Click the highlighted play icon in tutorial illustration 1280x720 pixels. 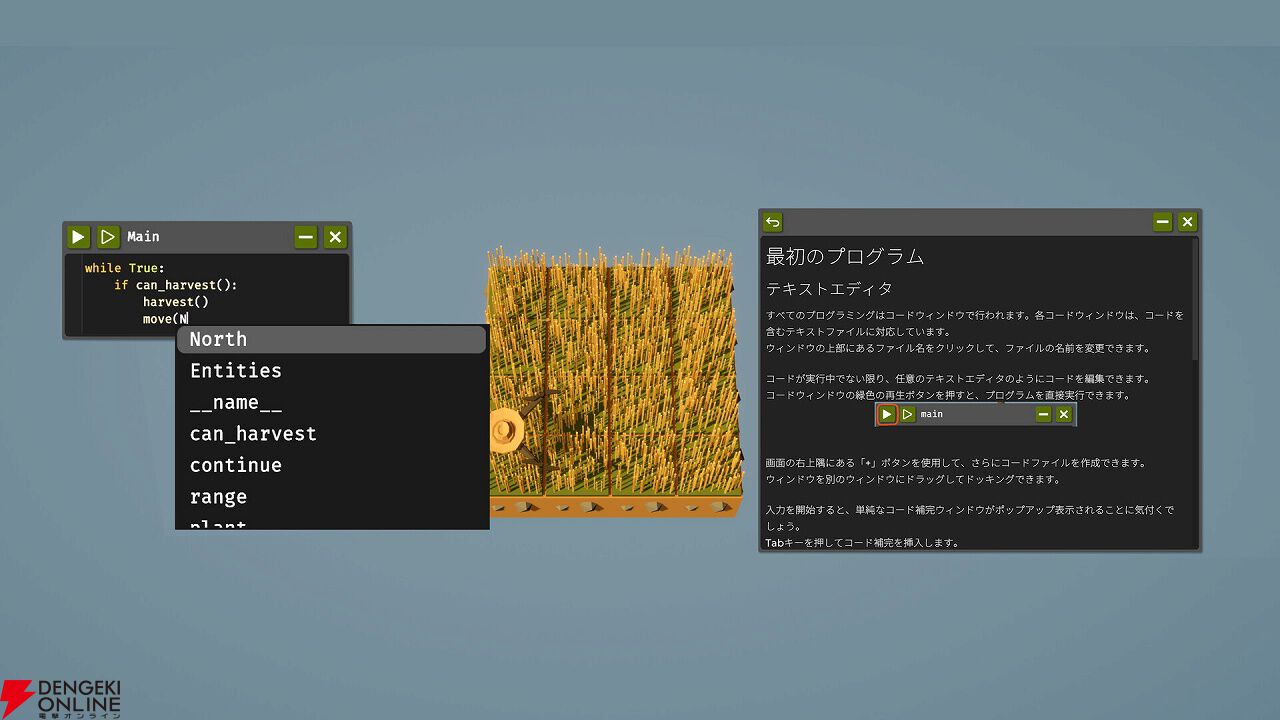click(886, 414)
